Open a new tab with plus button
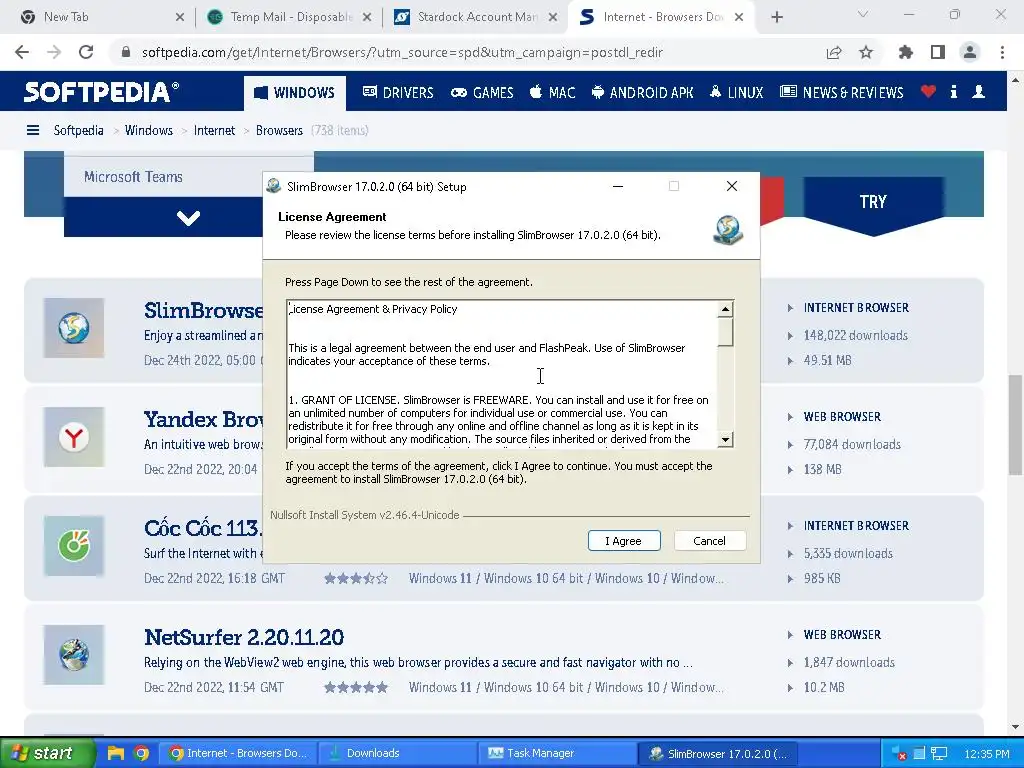Screen dimensions: 1024x768 pos(776,17)
